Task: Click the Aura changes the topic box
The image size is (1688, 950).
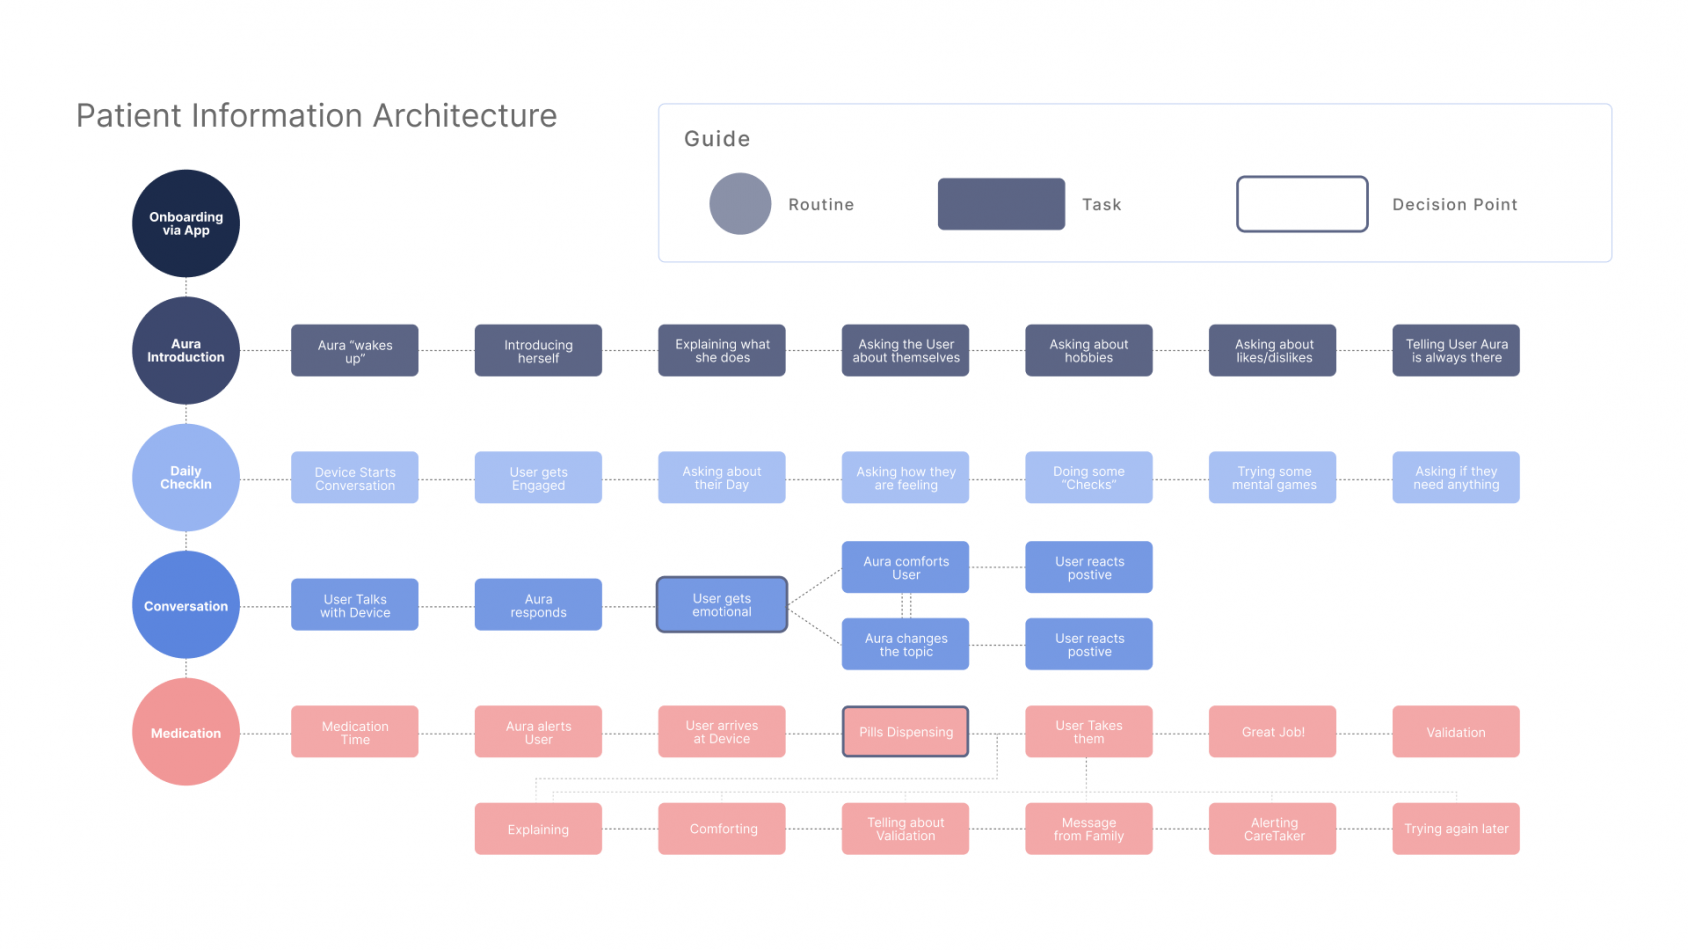Action: coord(905,644)
